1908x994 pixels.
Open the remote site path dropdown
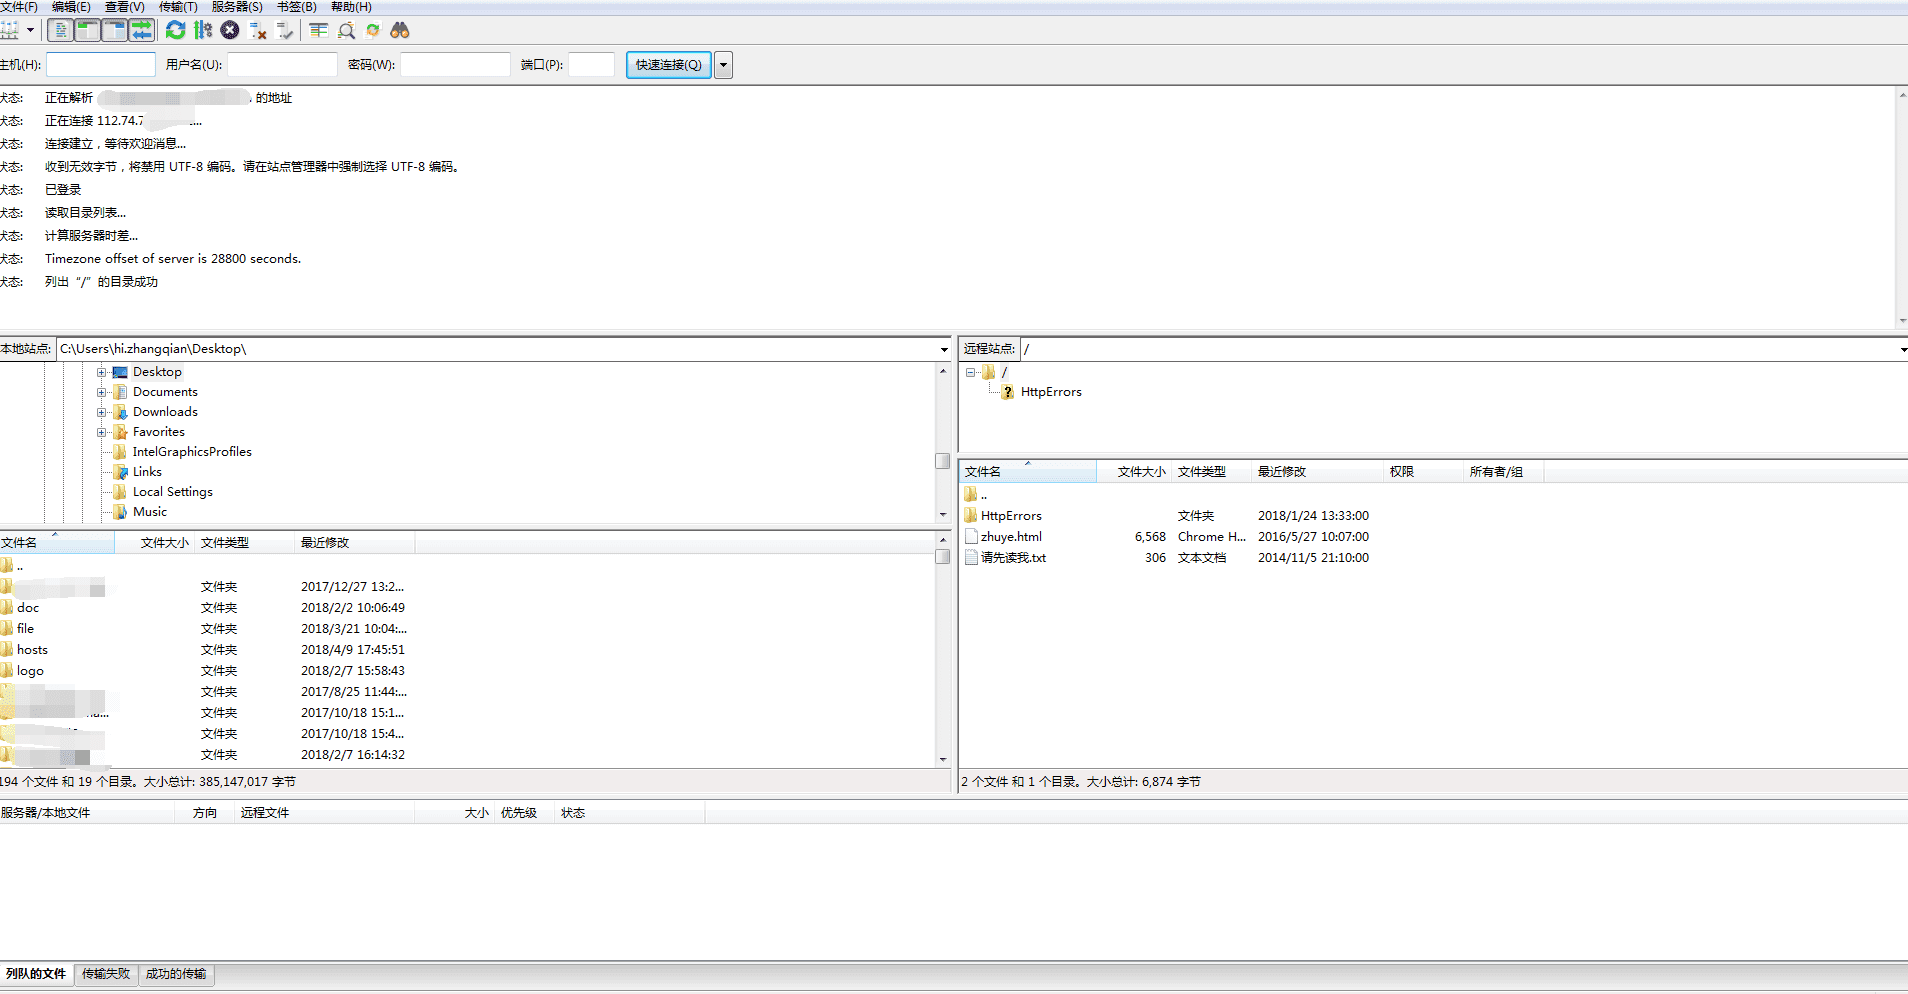click(1903, 349)
